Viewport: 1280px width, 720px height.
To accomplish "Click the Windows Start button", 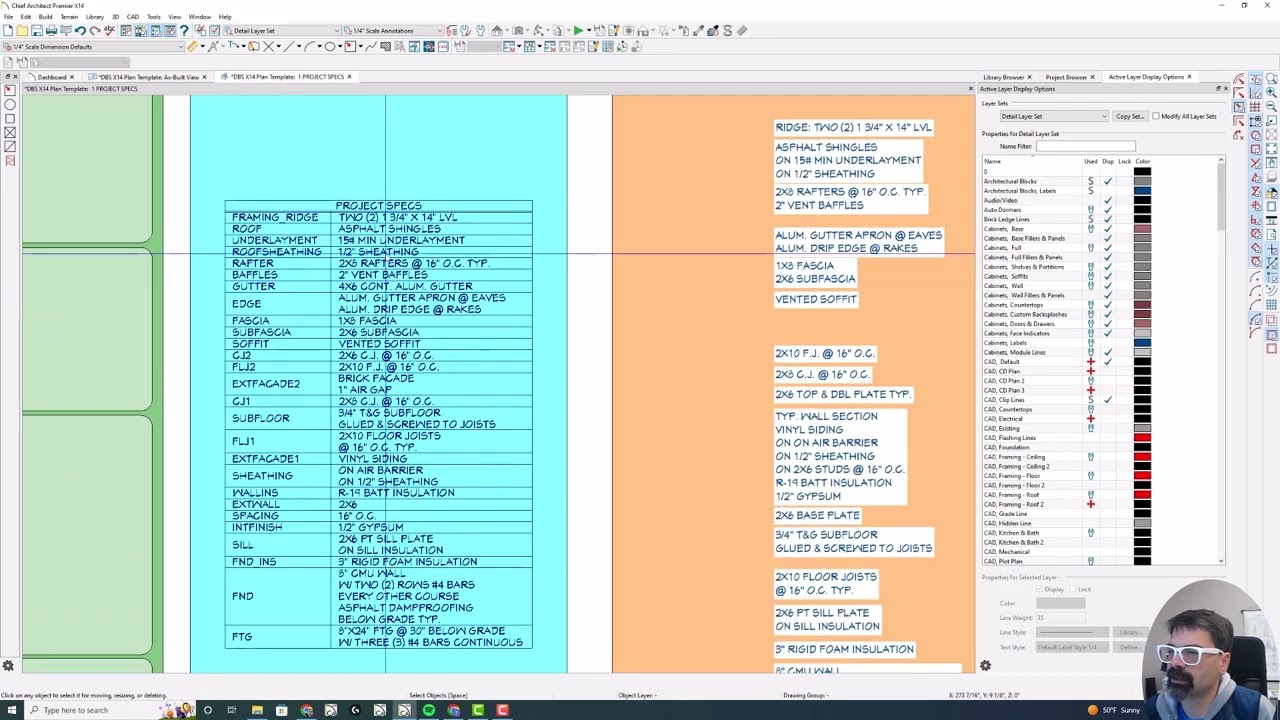I will point(13,710).
